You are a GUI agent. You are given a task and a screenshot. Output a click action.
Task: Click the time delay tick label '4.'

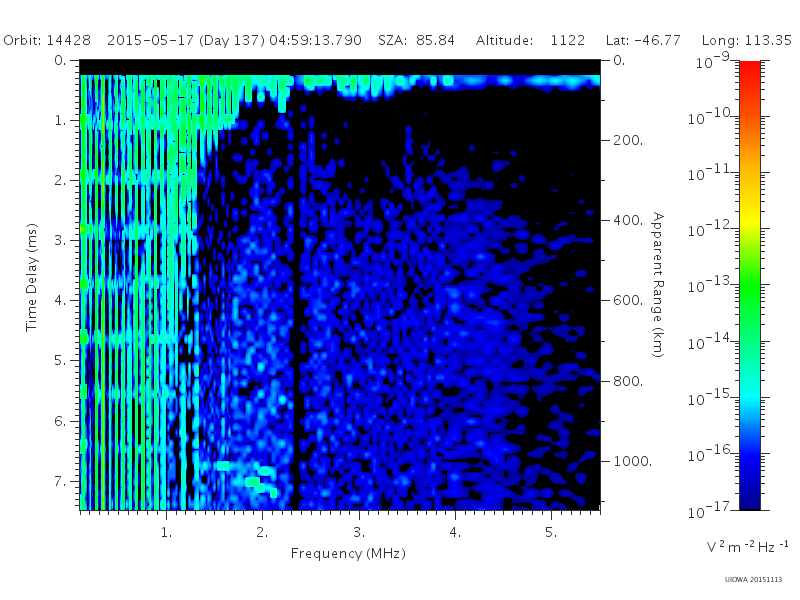click(61, 301)
